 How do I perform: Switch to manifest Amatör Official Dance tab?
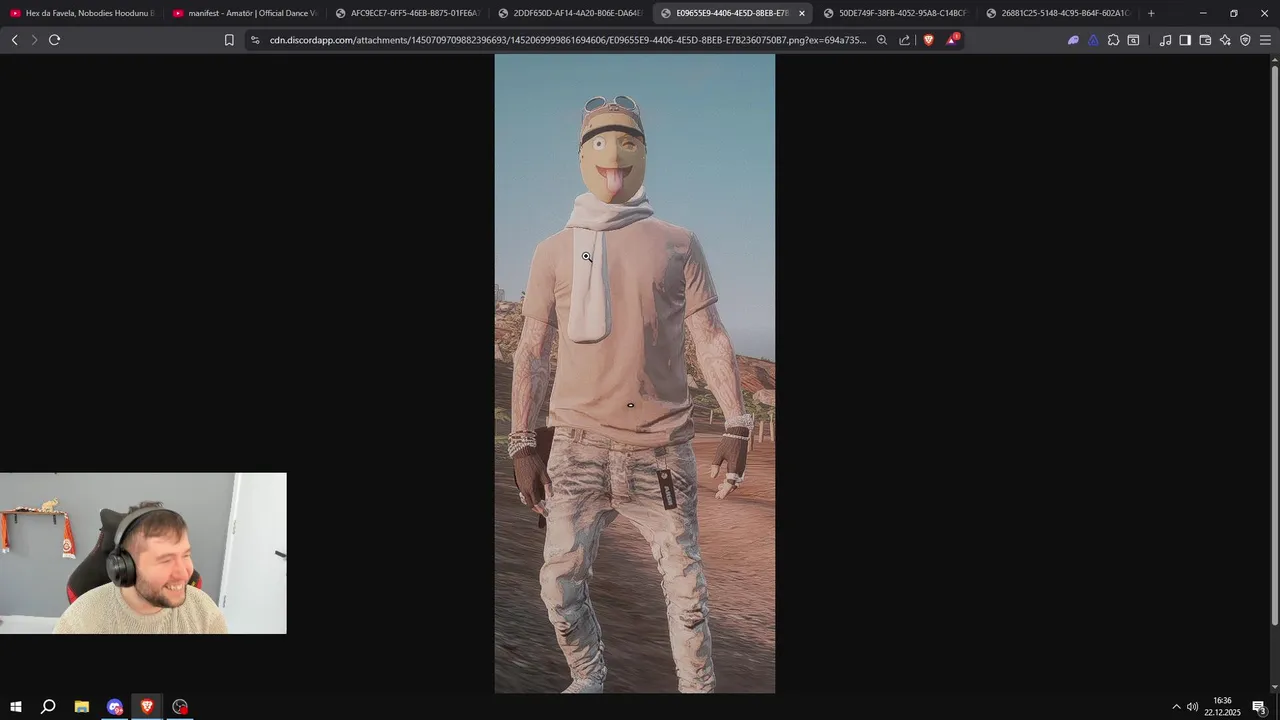point(244,13)
